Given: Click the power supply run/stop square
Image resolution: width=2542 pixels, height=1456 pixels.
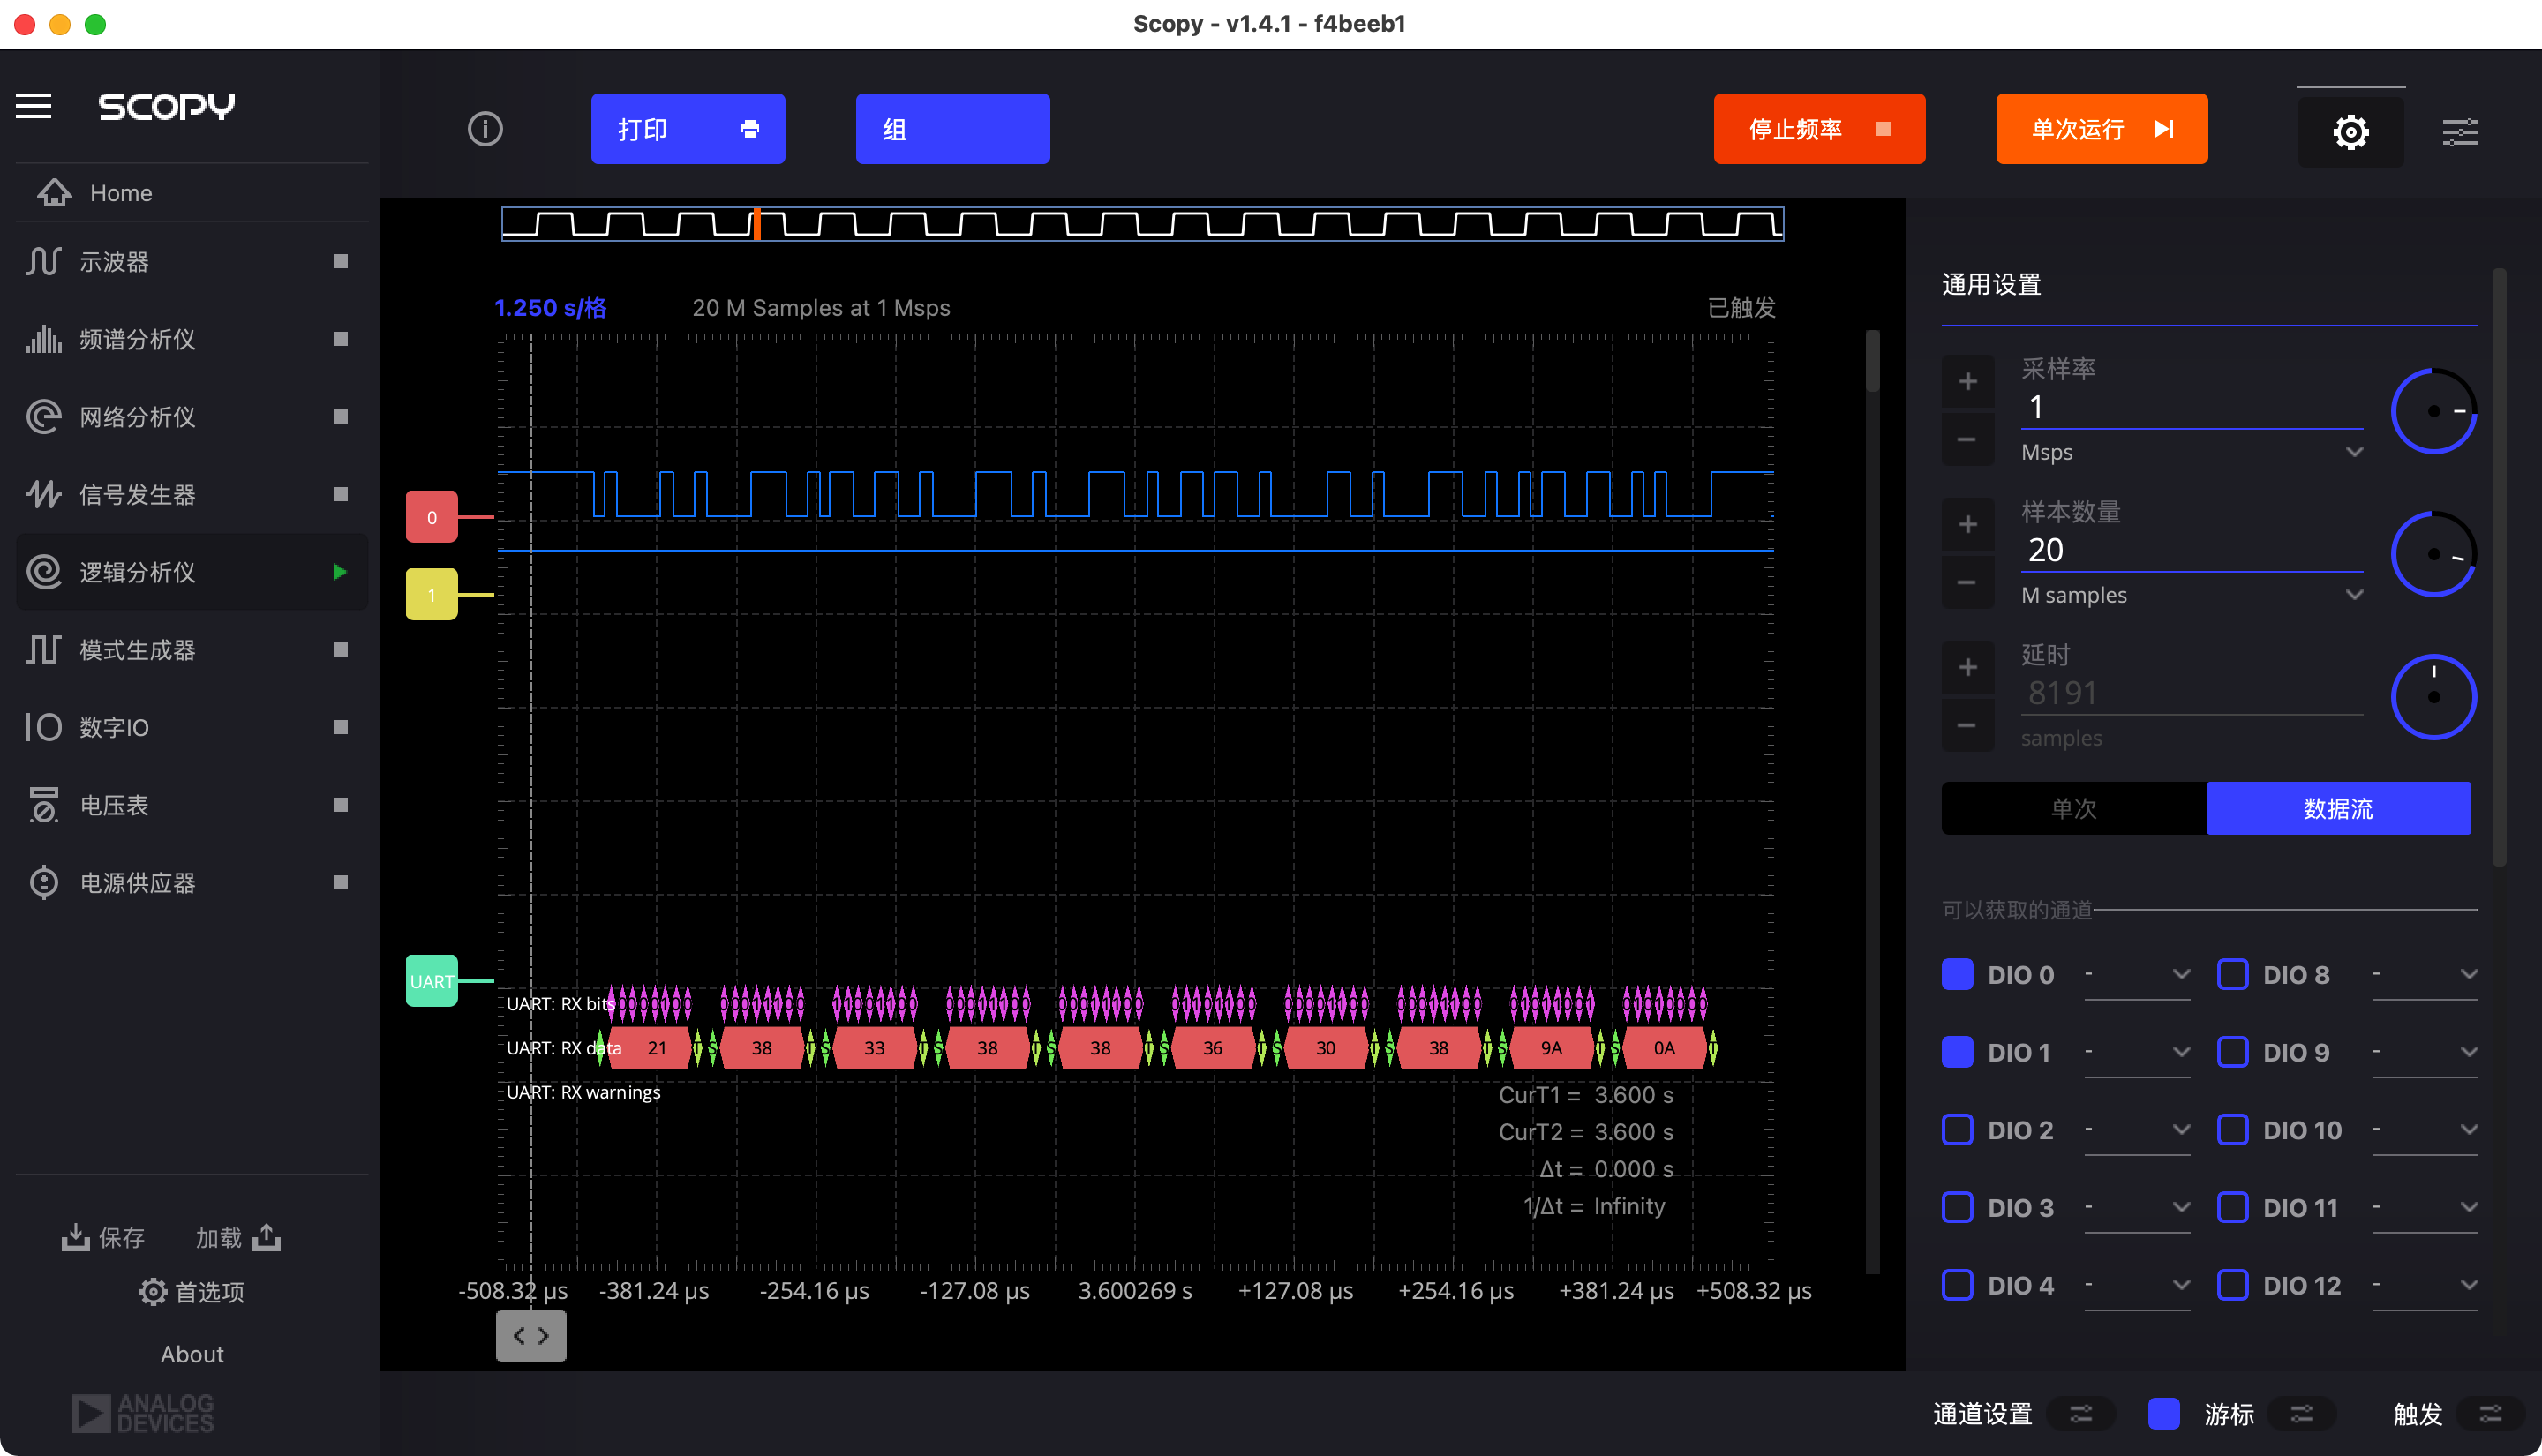Looking at the screenshot, I should coord(340,882).
